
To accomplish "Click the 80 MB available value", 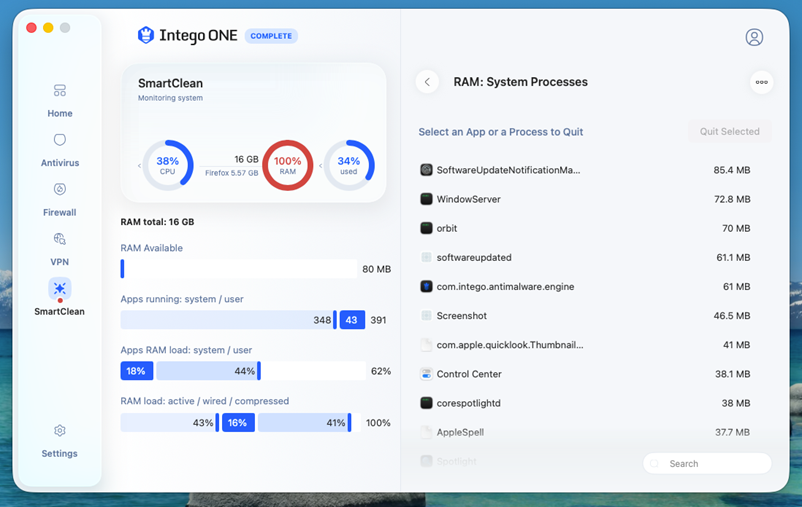I will coord(376,269).
